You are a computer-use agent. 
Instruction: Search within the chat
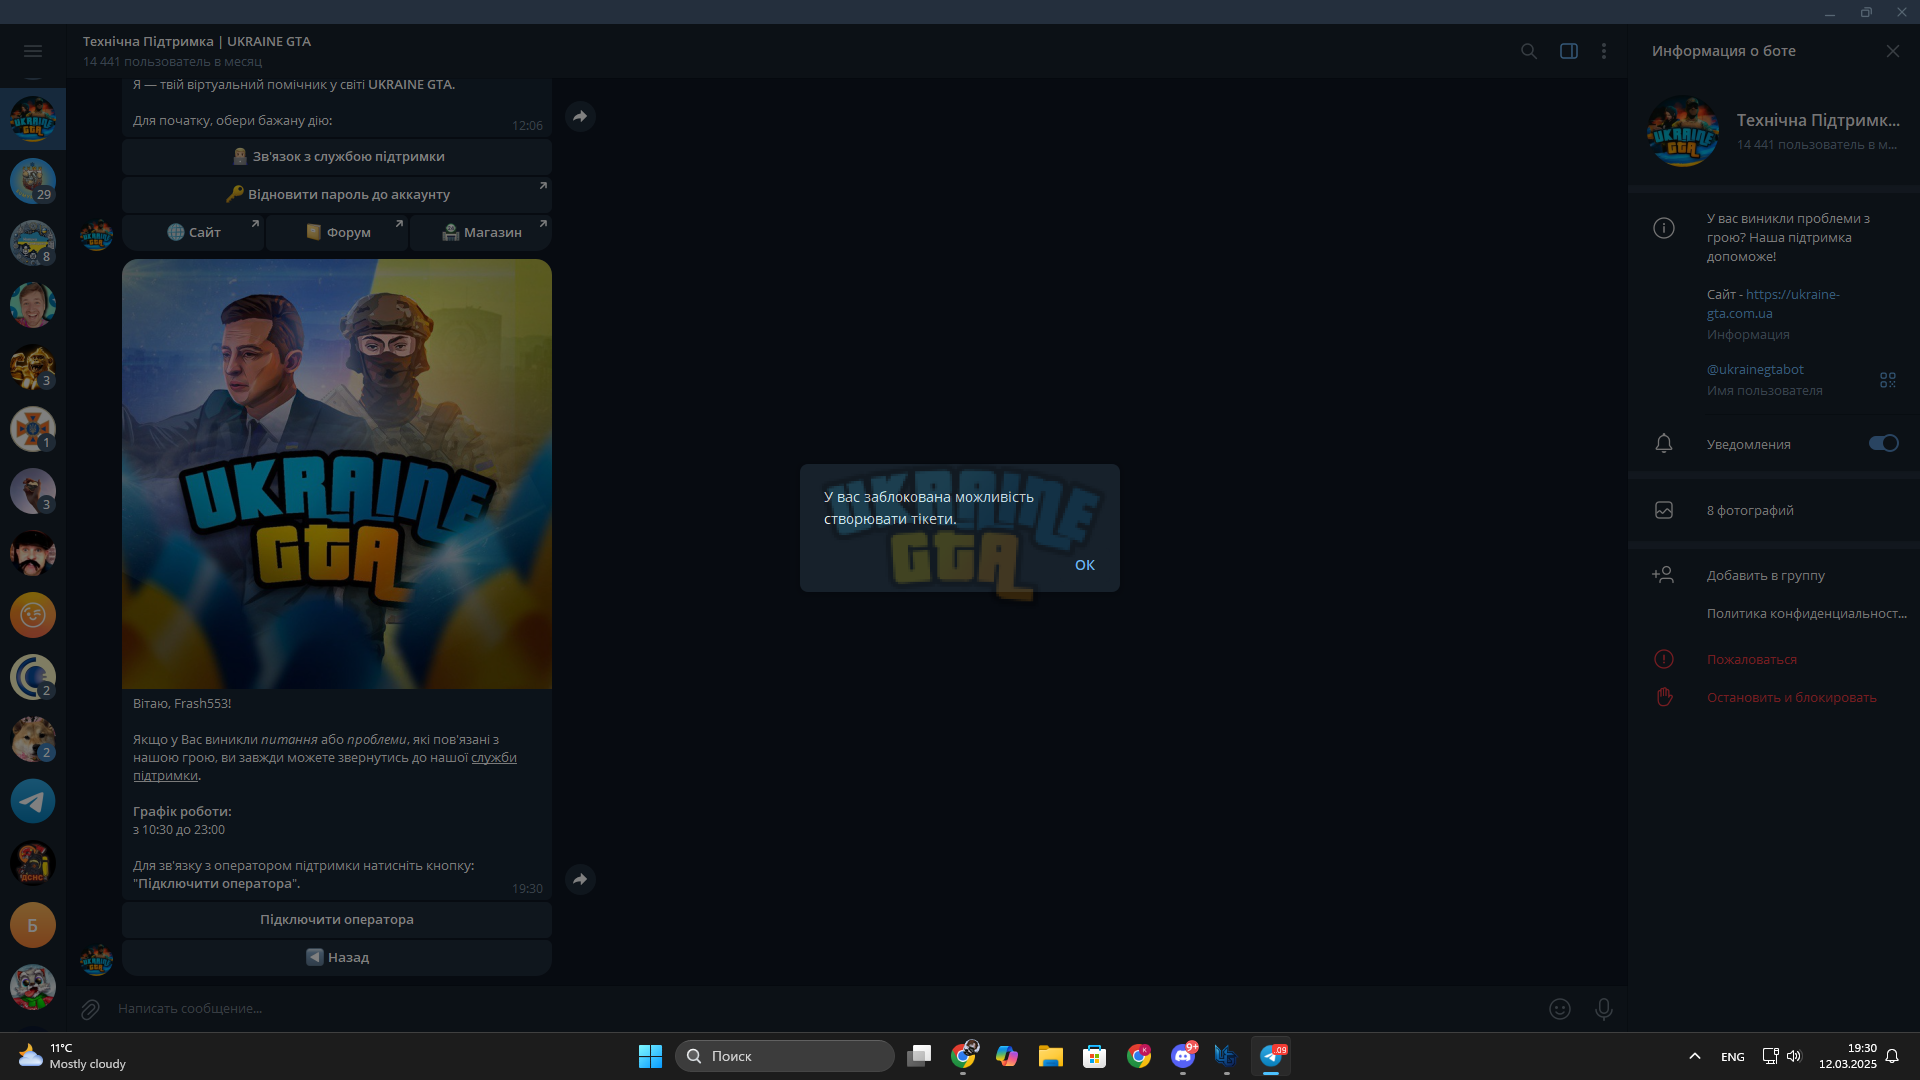[x=1529, y=51]
